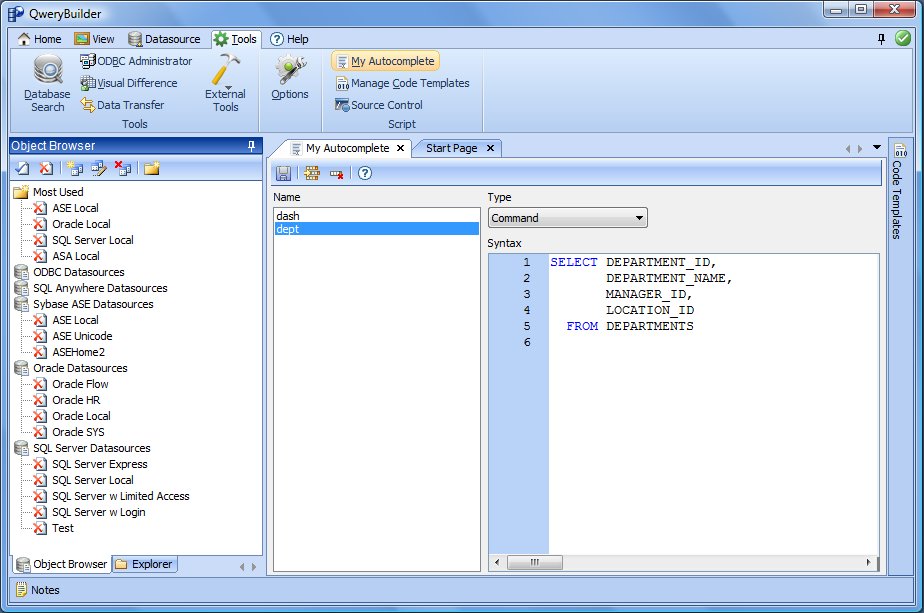This screenshot has height=613, width=924.
Task: Switch to Start Page tab
Action: pyautogui.click(x=451, y=148)
